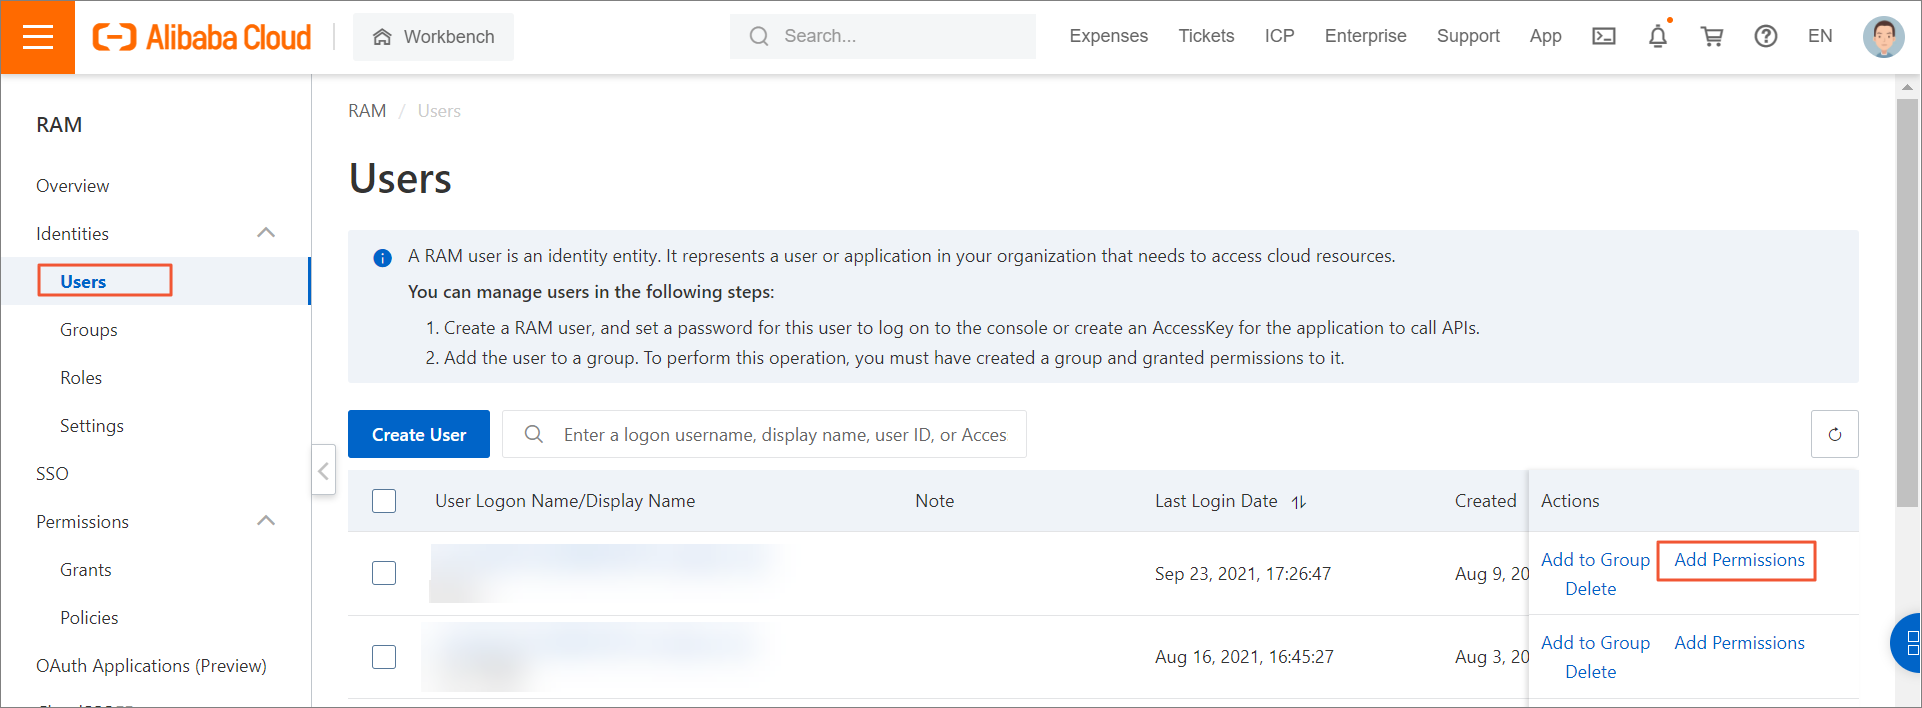Collapse the sidebar with the arrow handle

tap(323, 470)
